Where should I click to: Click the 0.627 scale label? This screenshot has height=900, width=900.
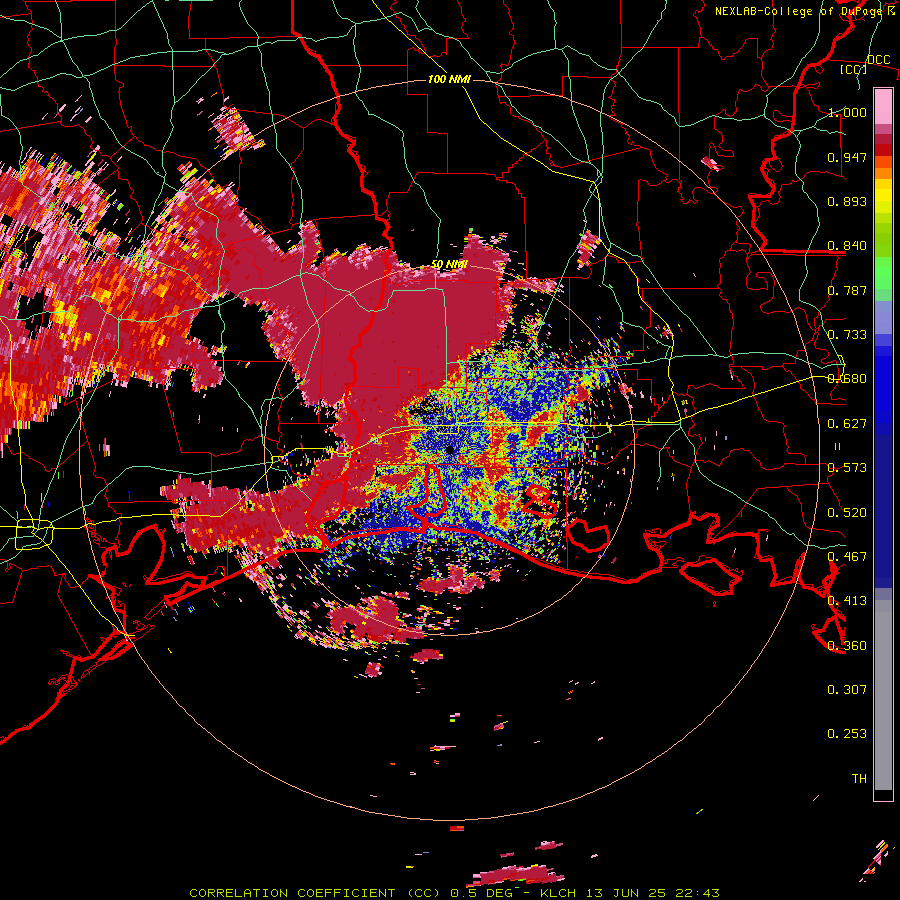pyautogui.click(x=847, y=424)
